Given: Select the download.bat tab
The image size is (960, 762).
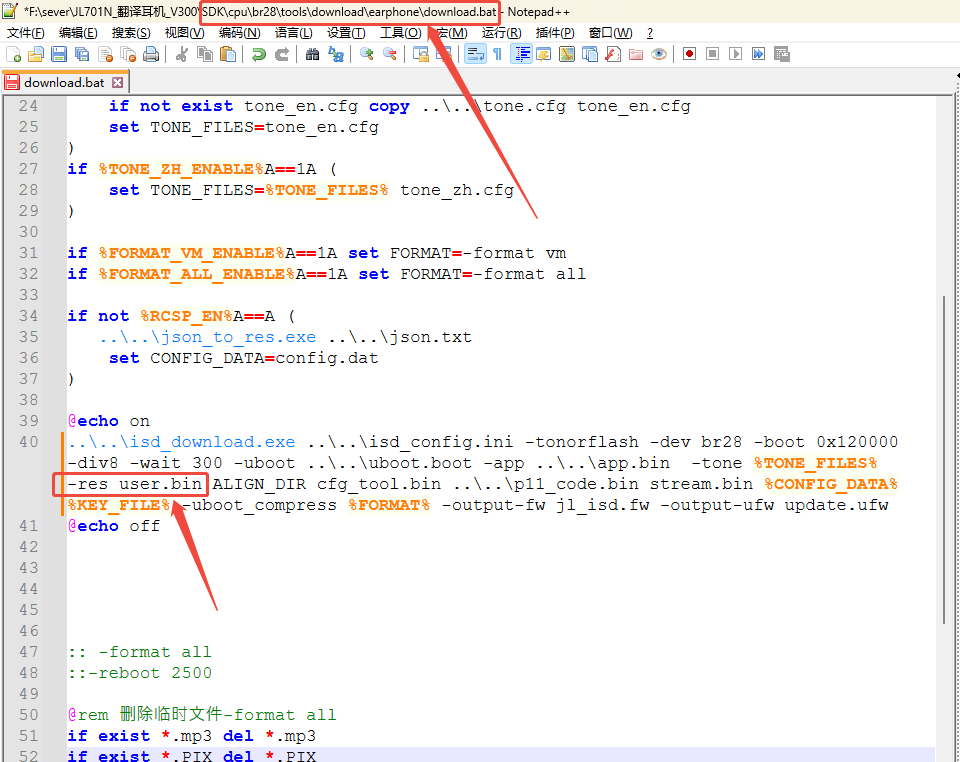Looking at the screenshot, I should [64, 83].
